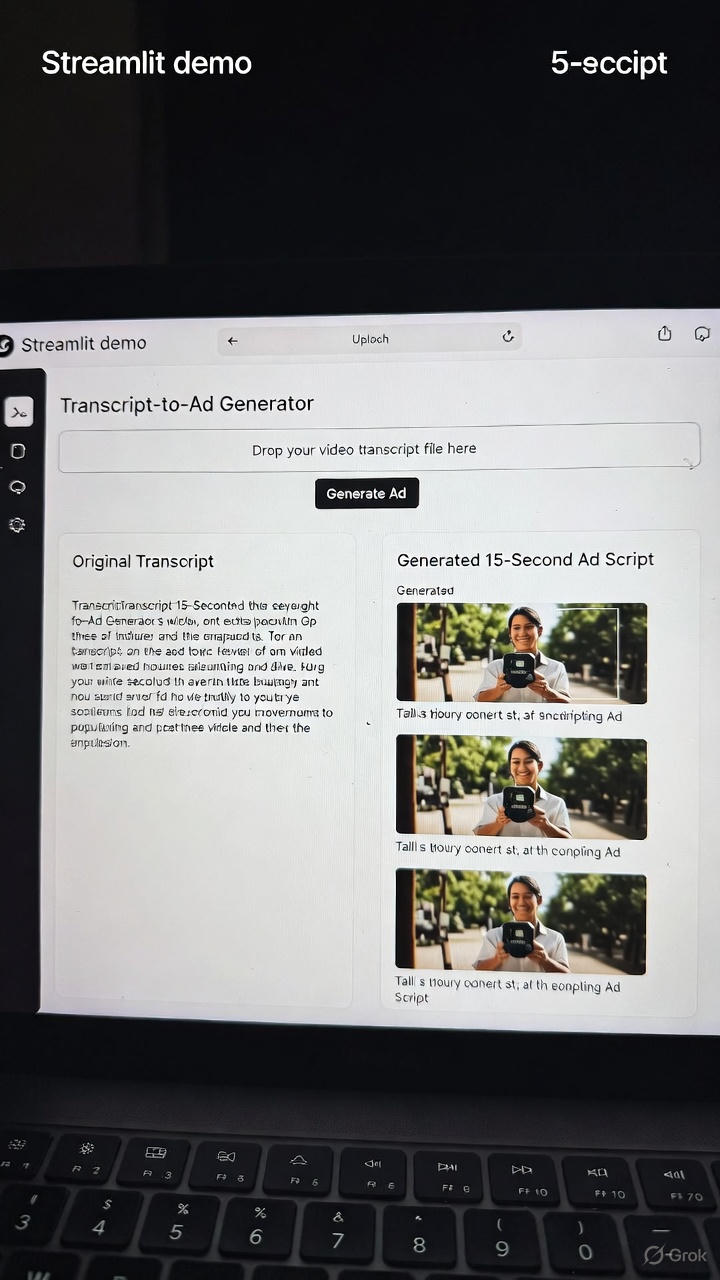The image size is (720, 1280).
Task: Click the Uploch address bar field
Action: pos(370,339)
